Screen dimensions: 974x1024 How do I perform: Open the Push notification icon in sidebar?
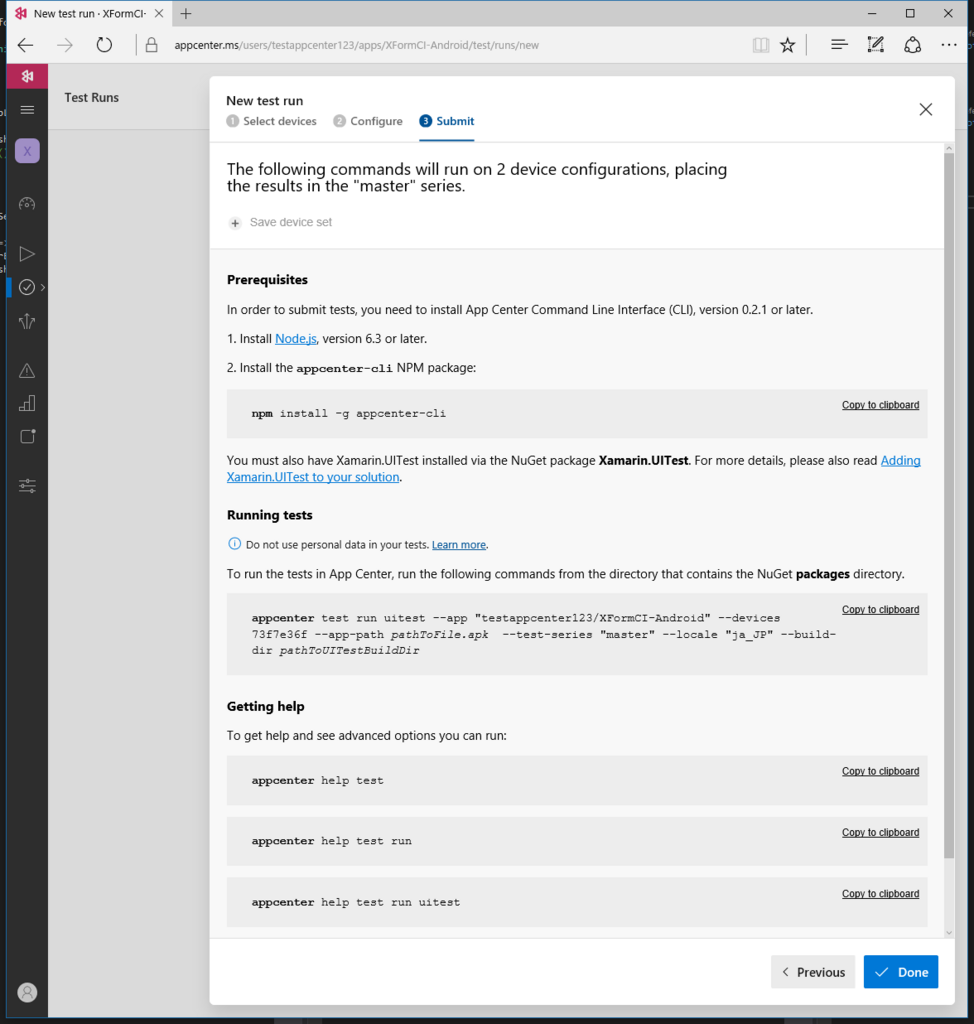pyautogui.click(x=27, y=436)
